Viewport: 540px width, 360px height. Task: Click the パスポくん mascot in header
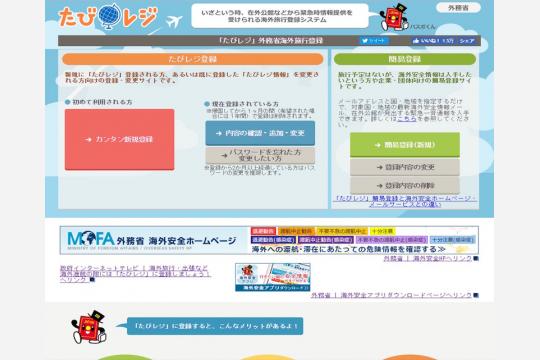point(394,17)
